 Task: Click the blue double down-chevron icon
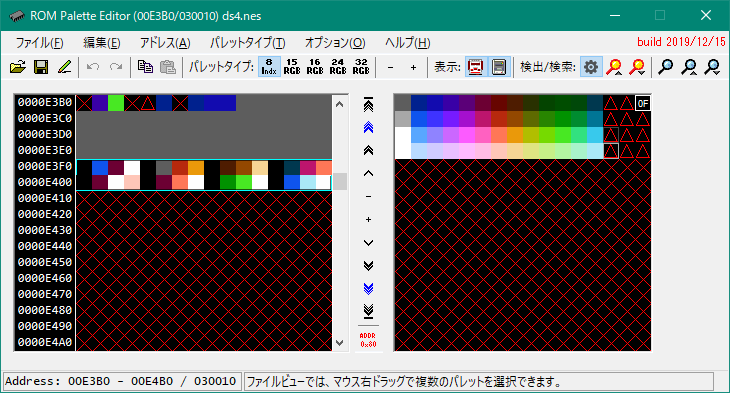[x=368, y=288]
